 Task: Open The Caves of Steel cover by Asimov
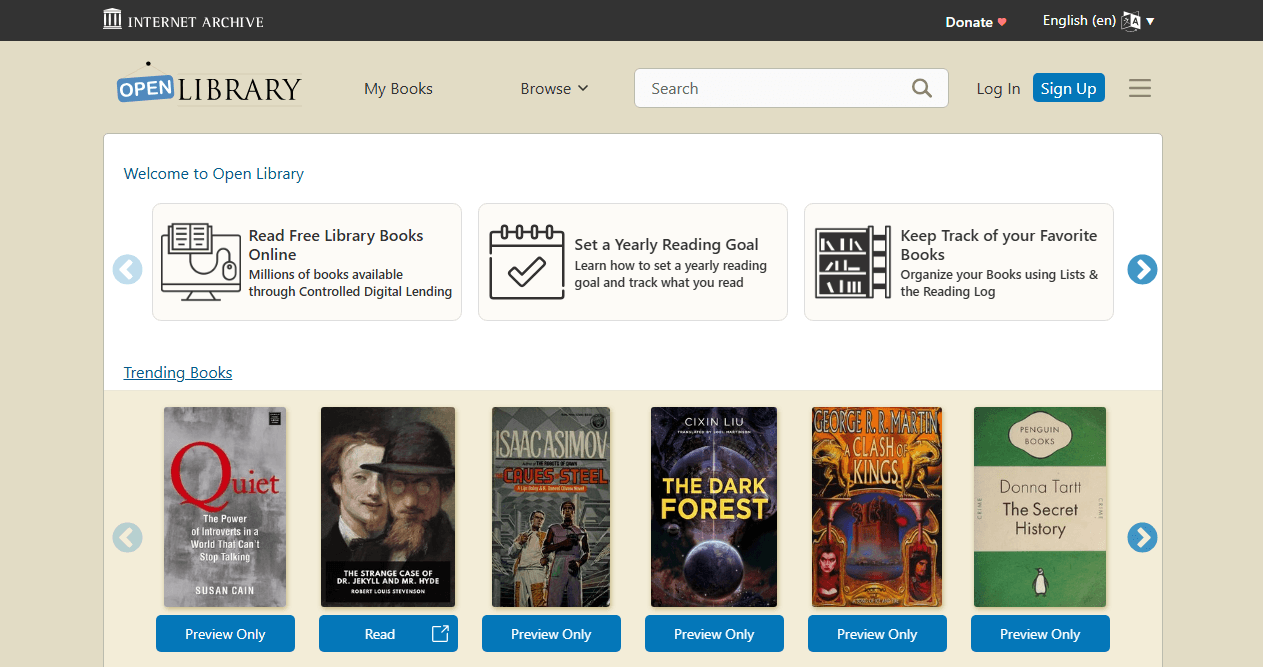551,507
